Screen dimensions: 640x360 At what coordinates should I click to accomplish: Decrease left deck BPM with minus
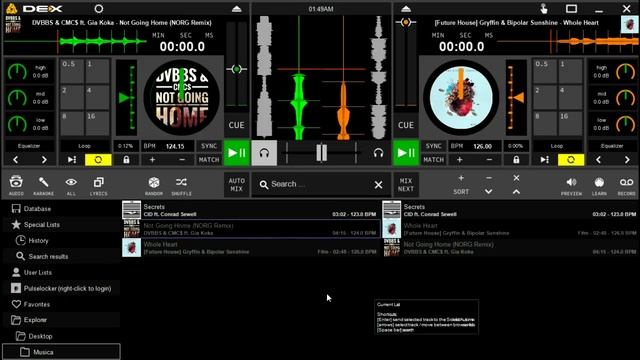click(x=182, y=160)
